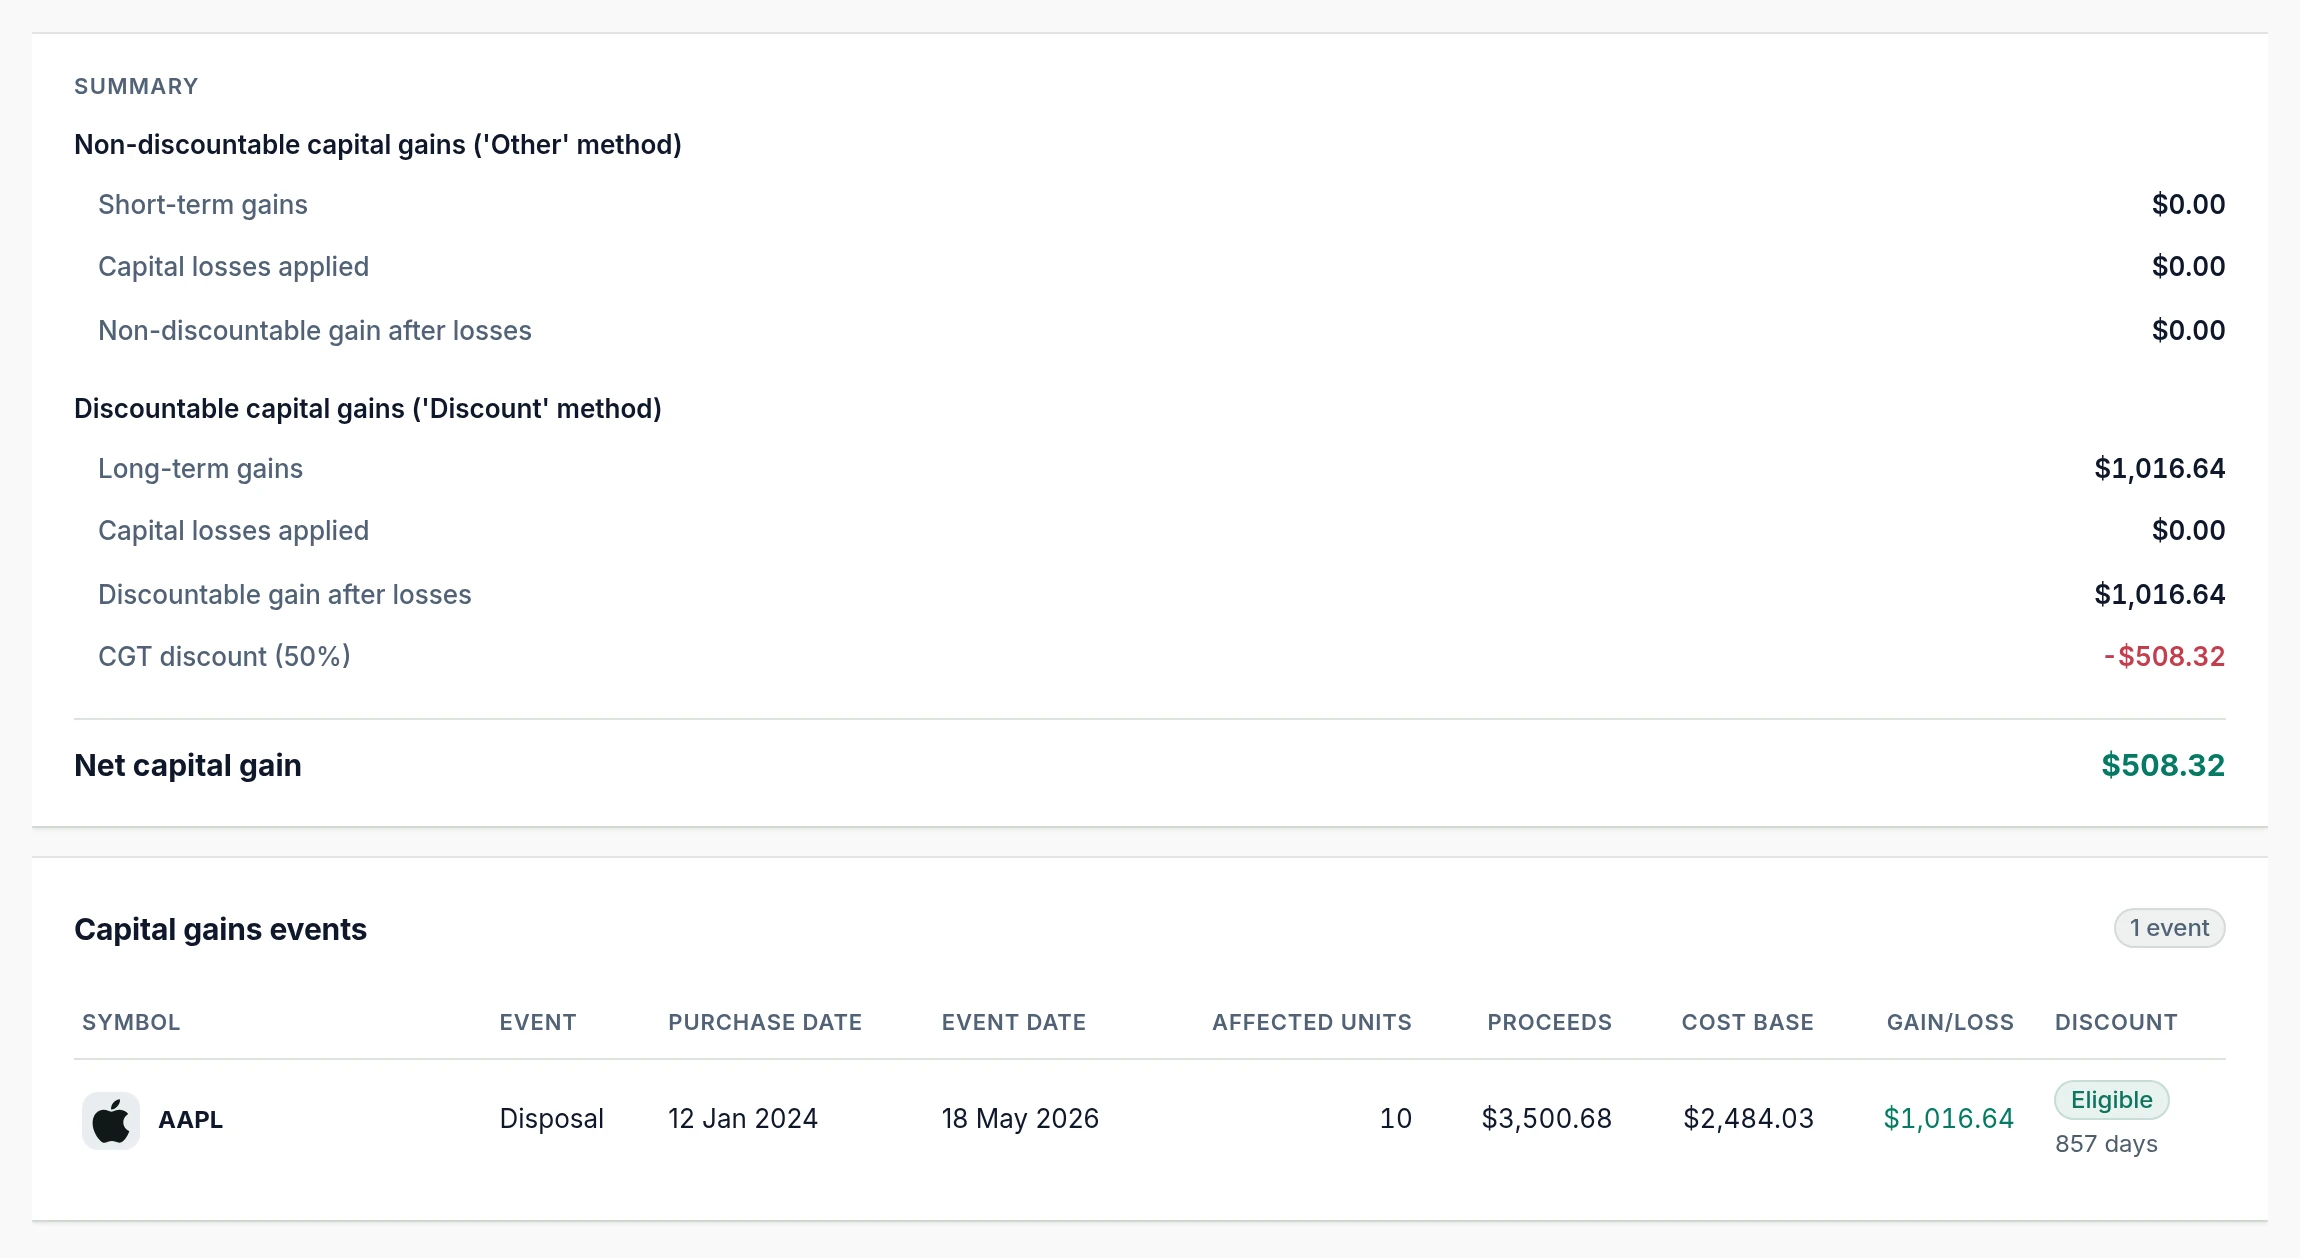
Task: Click the Non-discountable gain after losses label
Action: pyautogui.click(x=315, y=331)
